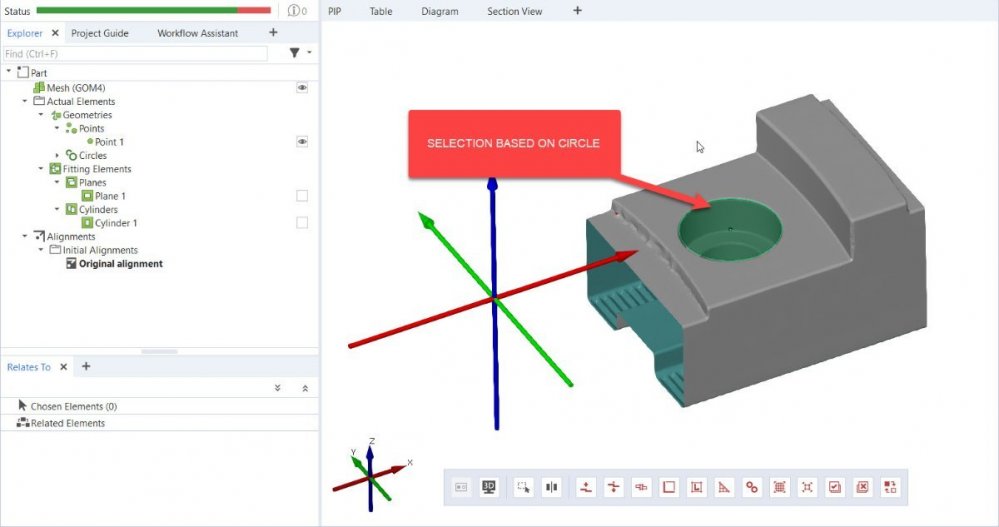This screenshot has width=999, height=527.
Task: Click the red X icon in toolbar
Action: (x=862, y=487)
